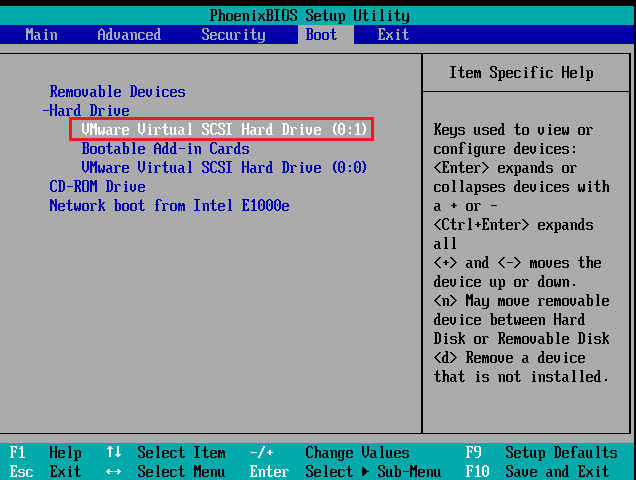Click the -/+ Change Values hint
636x480 pixels.
click(330, 453)
